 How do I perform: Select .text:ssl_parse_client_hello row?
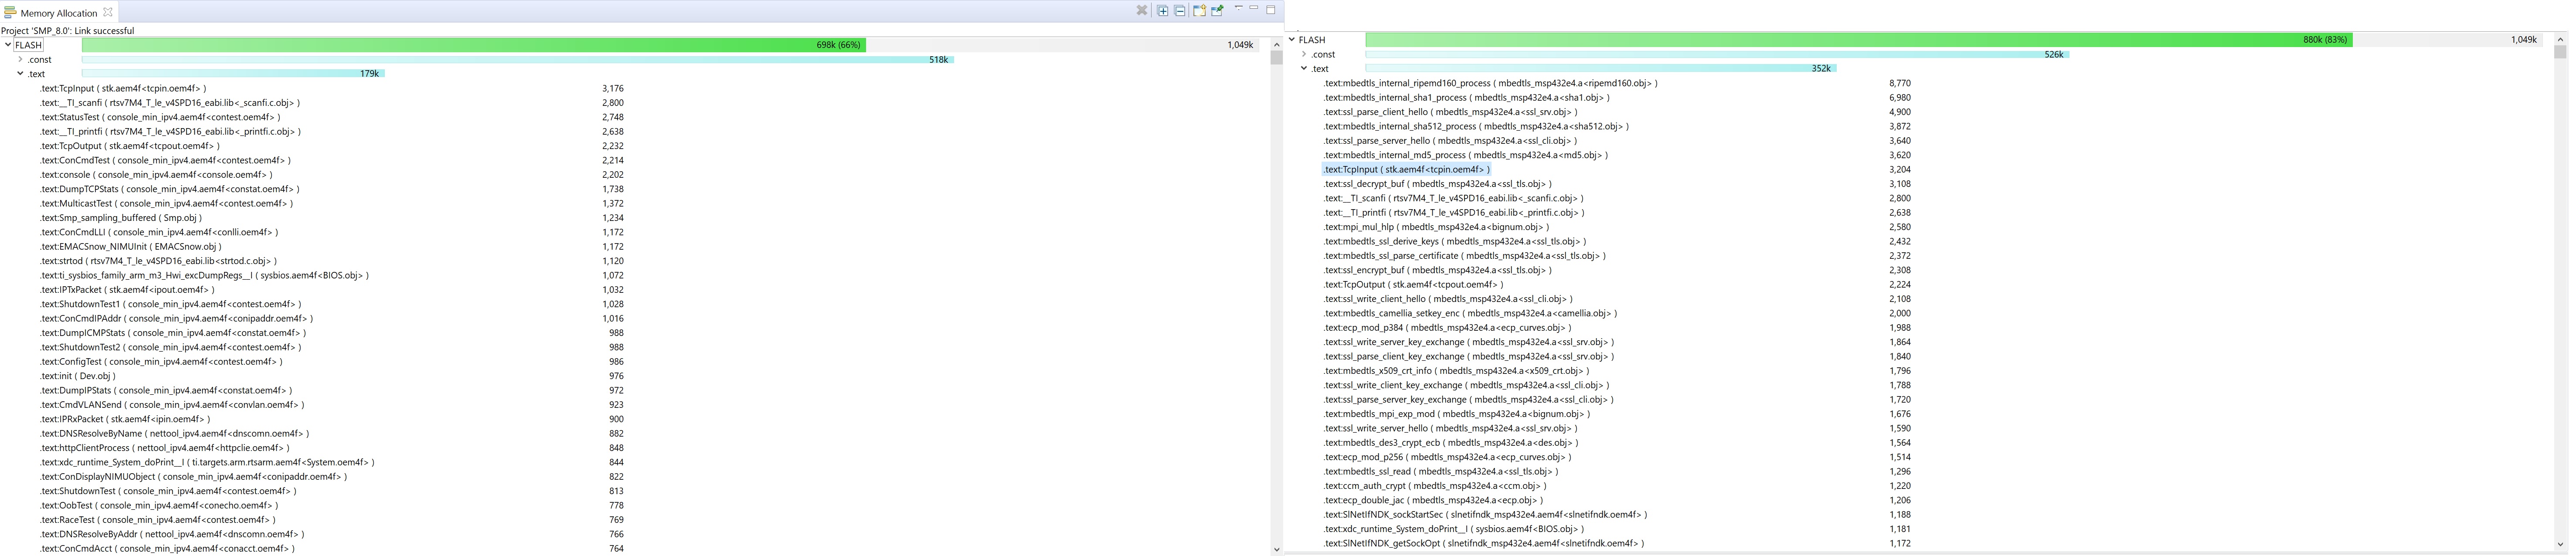pos(1450,112)
